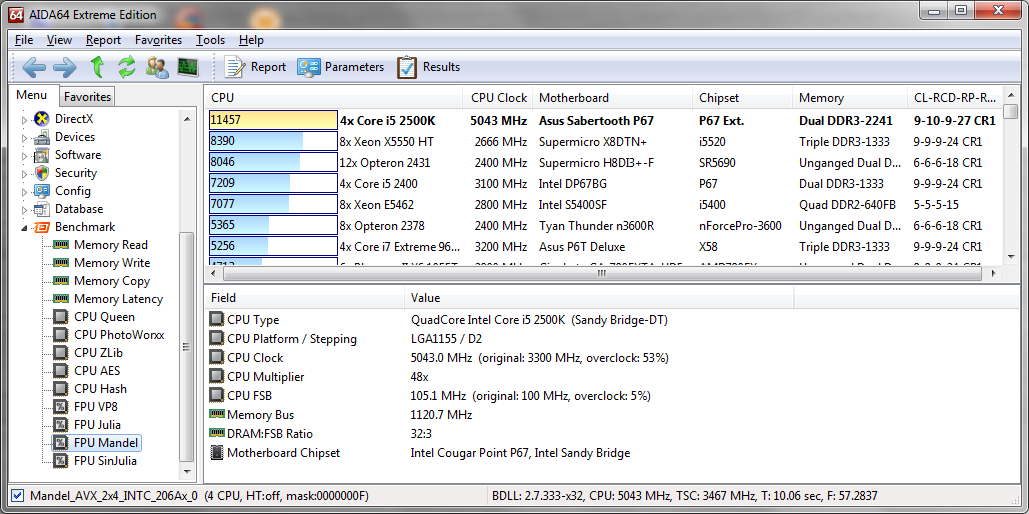The image size is (1029, 514).
Task: Click the Database icon in tree
Action: coord(41,209)
